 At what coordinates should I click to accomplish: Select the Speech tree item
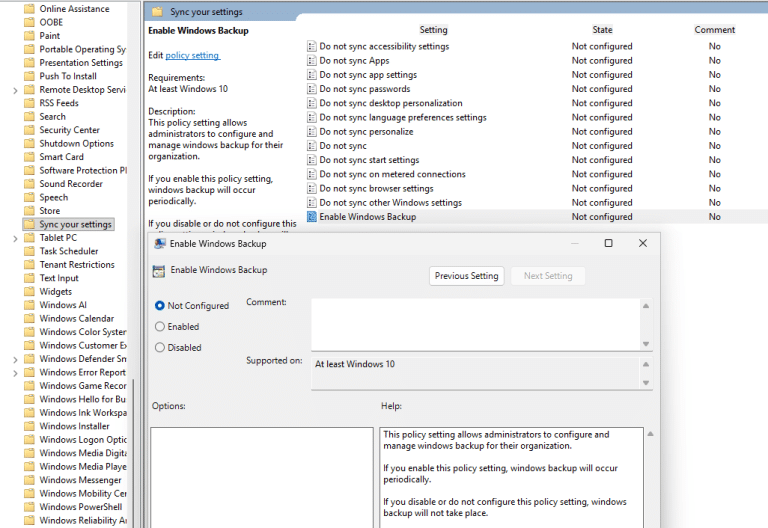click(53, 197)
